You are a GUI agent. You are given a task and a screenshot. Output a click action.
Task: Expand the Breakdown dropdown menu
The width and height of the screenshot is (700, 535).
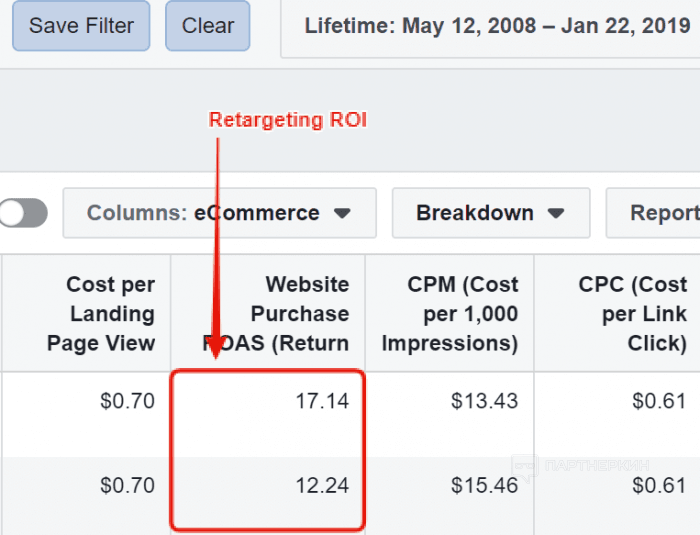pyautogui.click(x=490, y=213)
